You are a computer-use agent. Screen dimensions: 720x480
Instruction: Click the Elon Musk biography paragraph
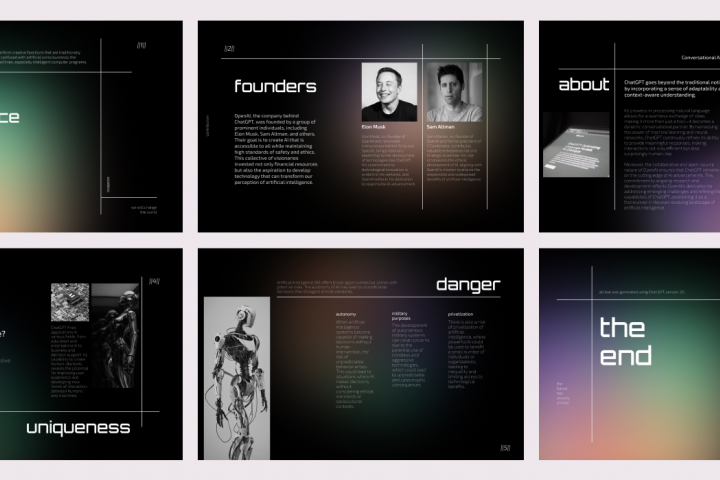(388, 160)
